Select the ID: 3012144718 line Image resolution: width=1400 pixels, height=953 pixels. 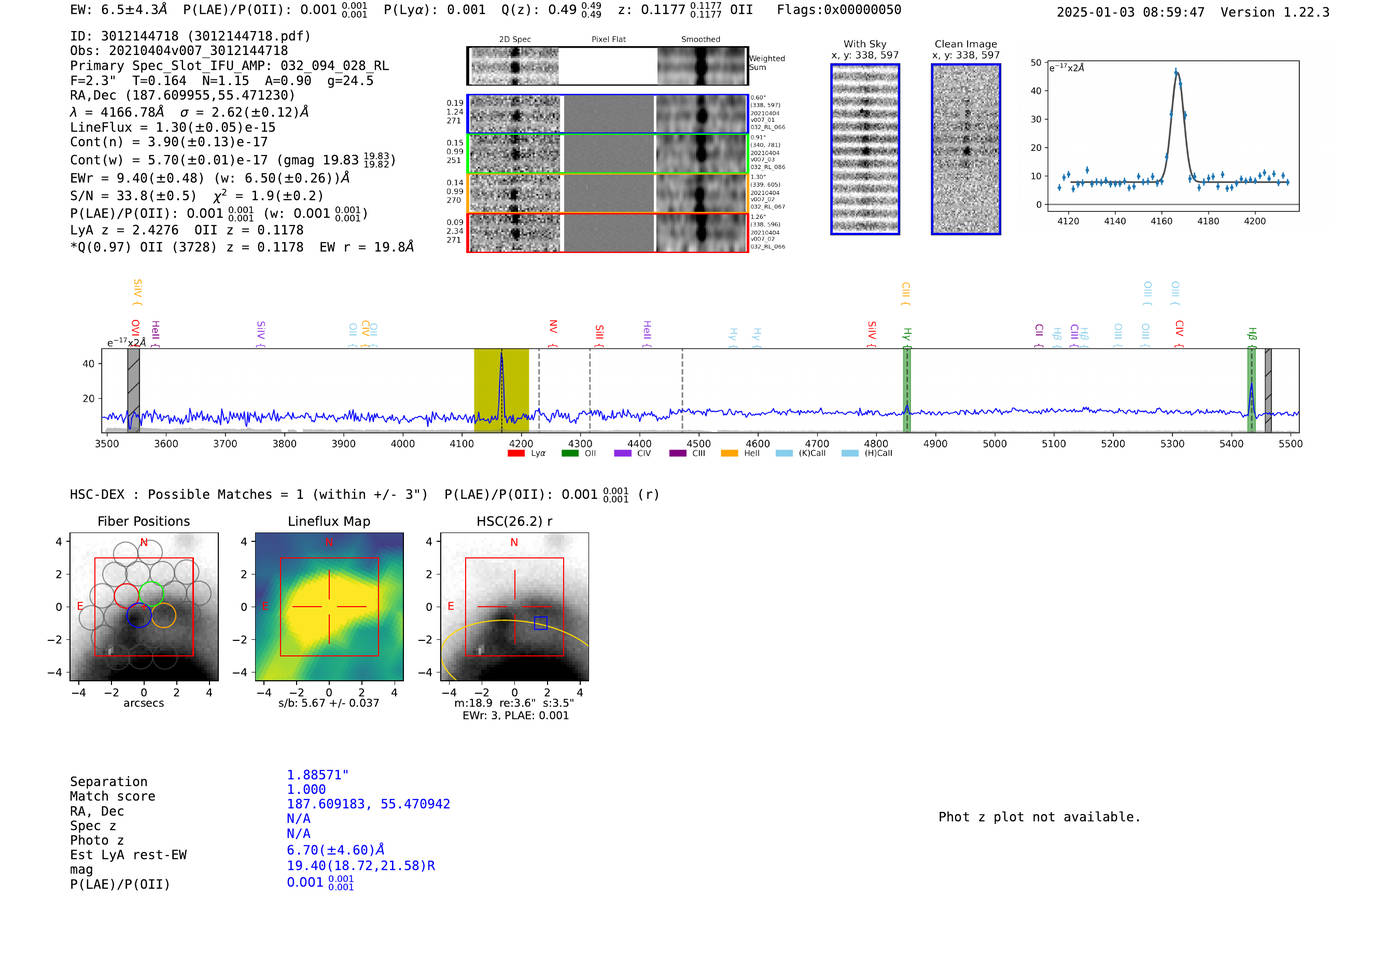(x=190, y=36)
